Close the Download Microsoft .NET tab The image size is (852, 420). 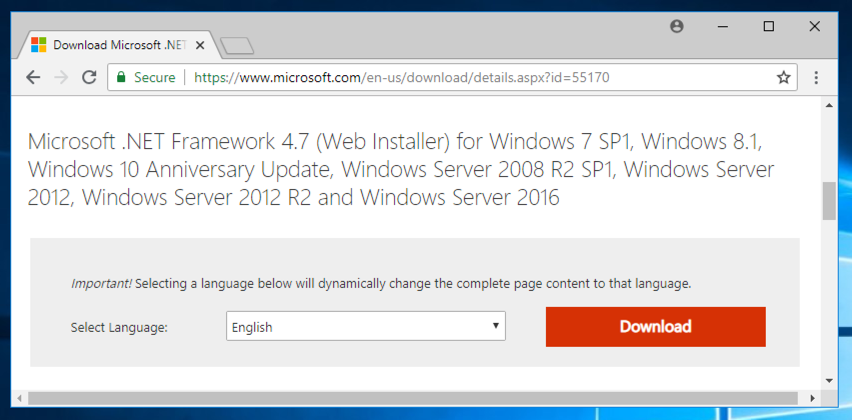pos(203,45)
